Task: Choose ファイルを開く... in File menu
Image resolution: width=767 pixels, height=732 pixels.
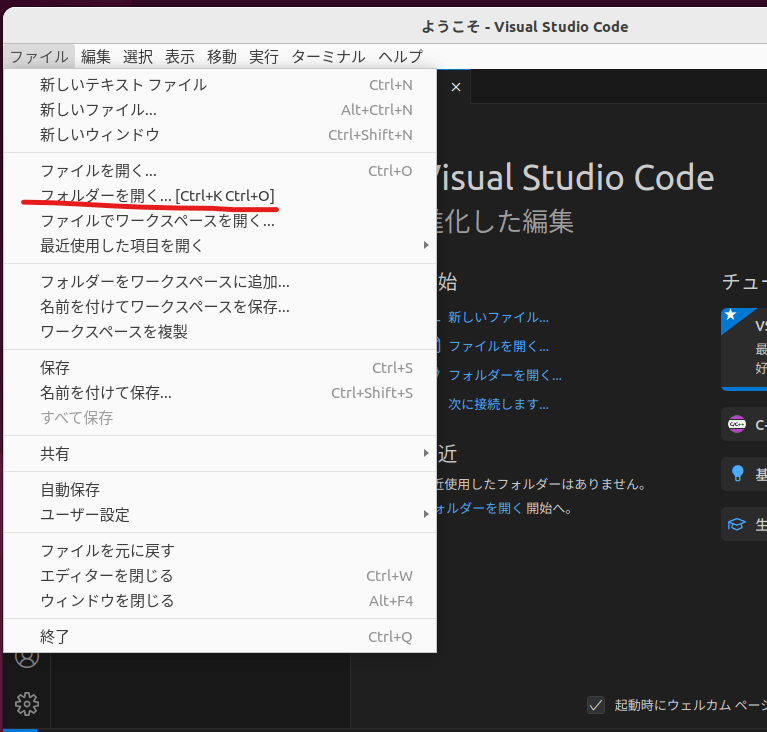Action: click(220, 171)
